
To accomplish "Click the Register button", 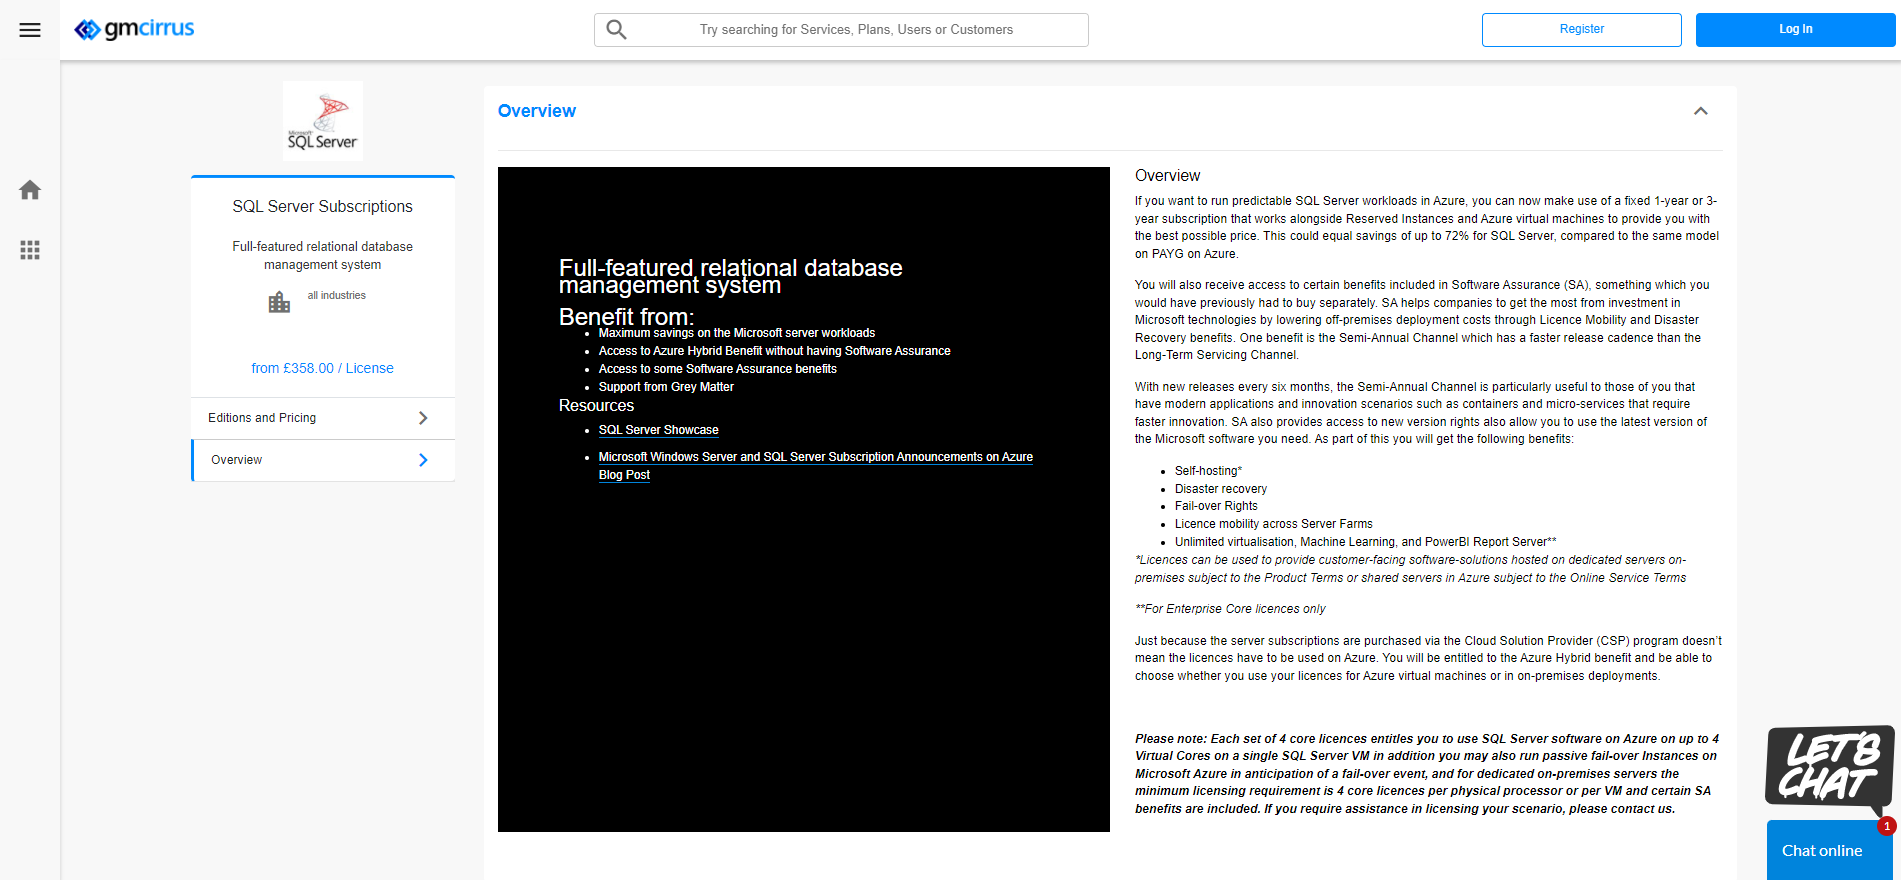I will (x=1582, y=30).
